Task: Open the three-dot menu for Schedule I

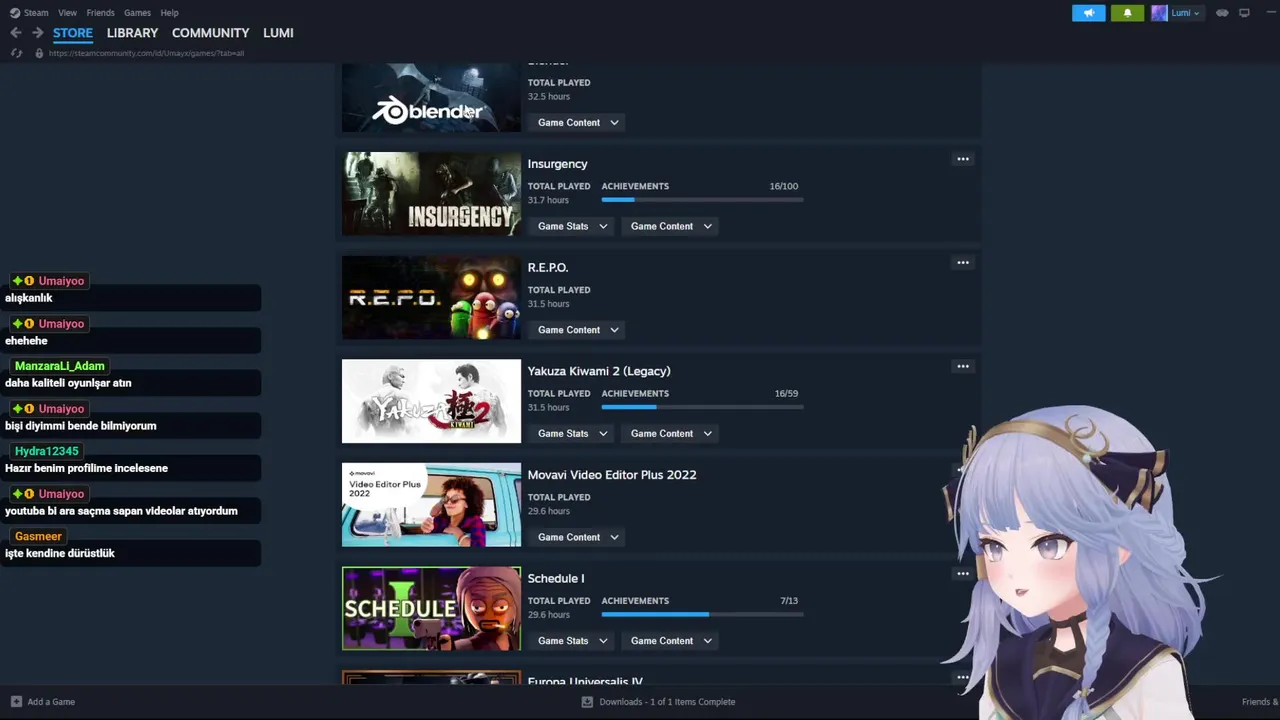Action: coord(963,574)
